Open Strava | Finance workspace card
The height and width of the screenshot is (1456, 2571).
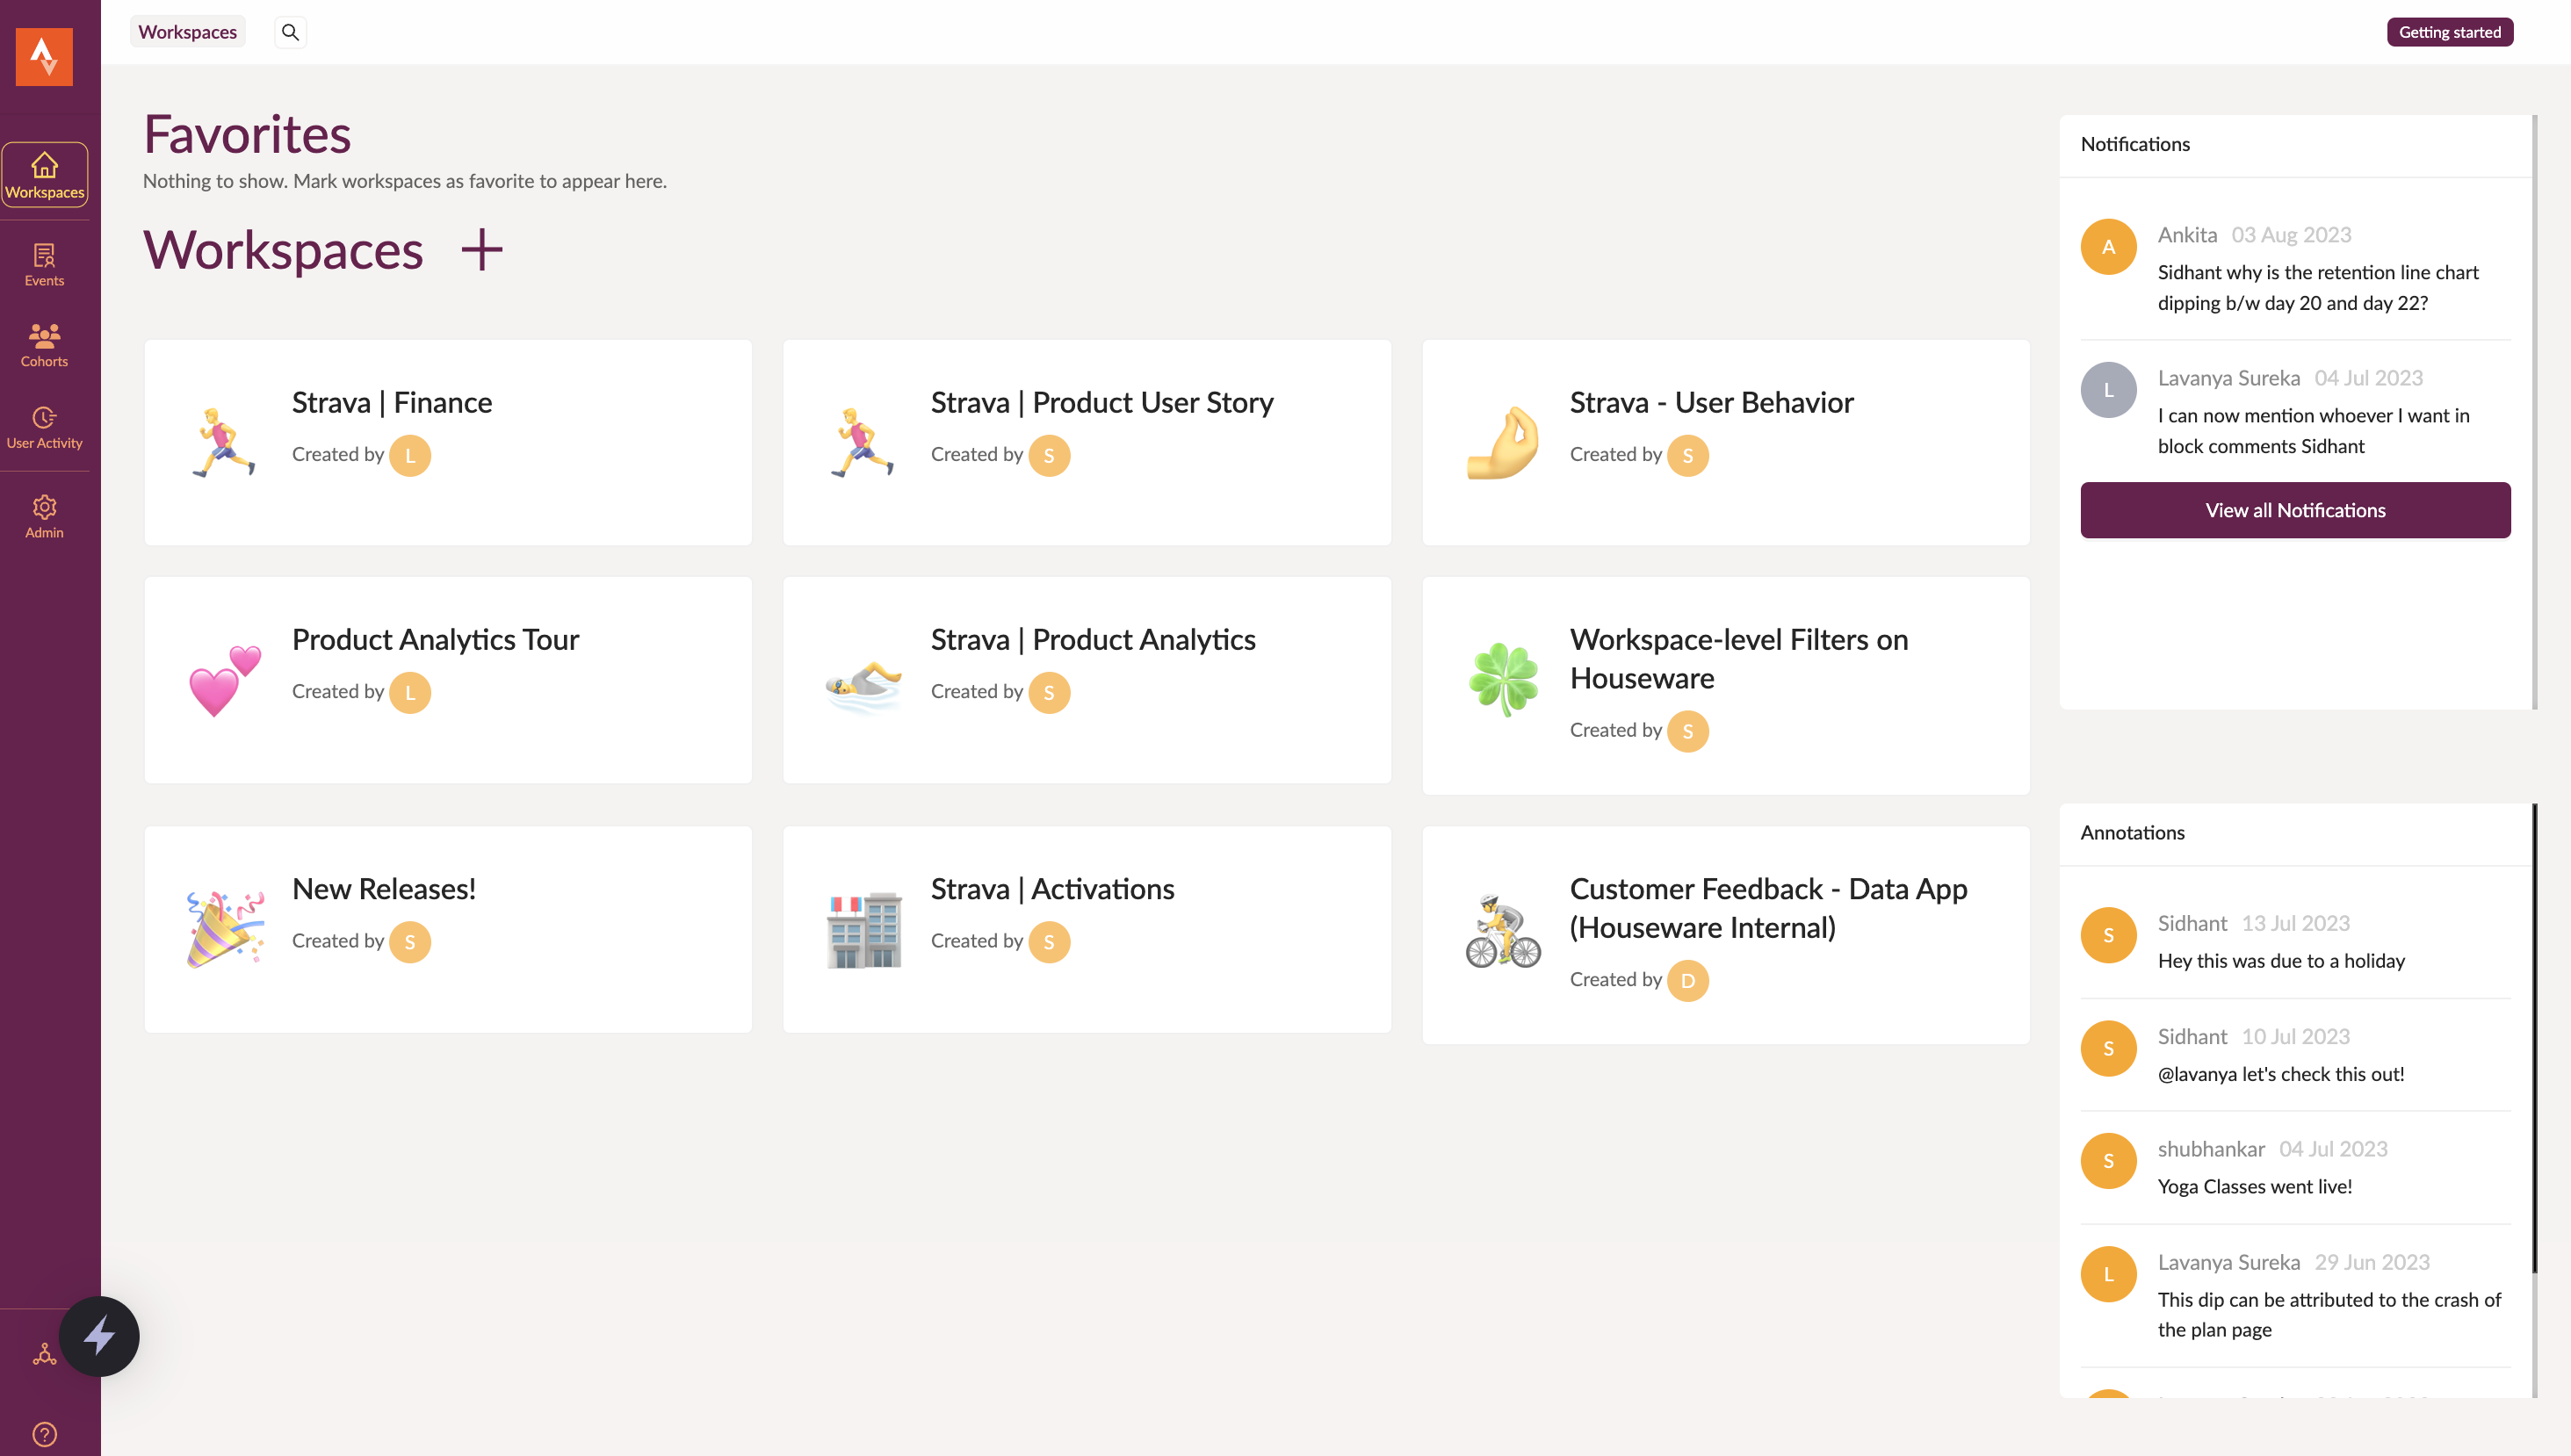[x=448, y=442]
